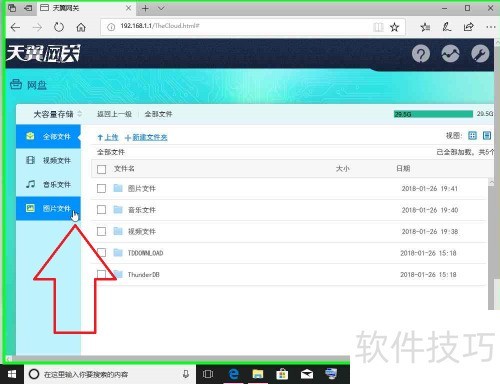Open the favorites hub icon
The height and width of the screenshot is (384, 500).
click(x=425, y=27)
